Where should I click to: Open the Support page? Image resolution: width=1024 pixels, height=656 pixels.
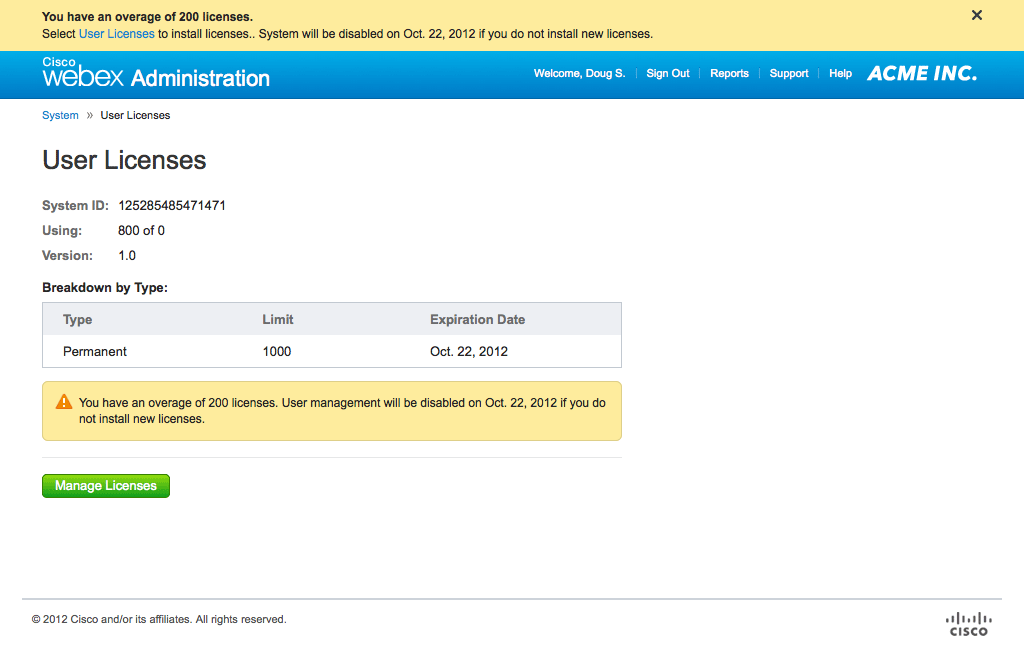(789, 74)
